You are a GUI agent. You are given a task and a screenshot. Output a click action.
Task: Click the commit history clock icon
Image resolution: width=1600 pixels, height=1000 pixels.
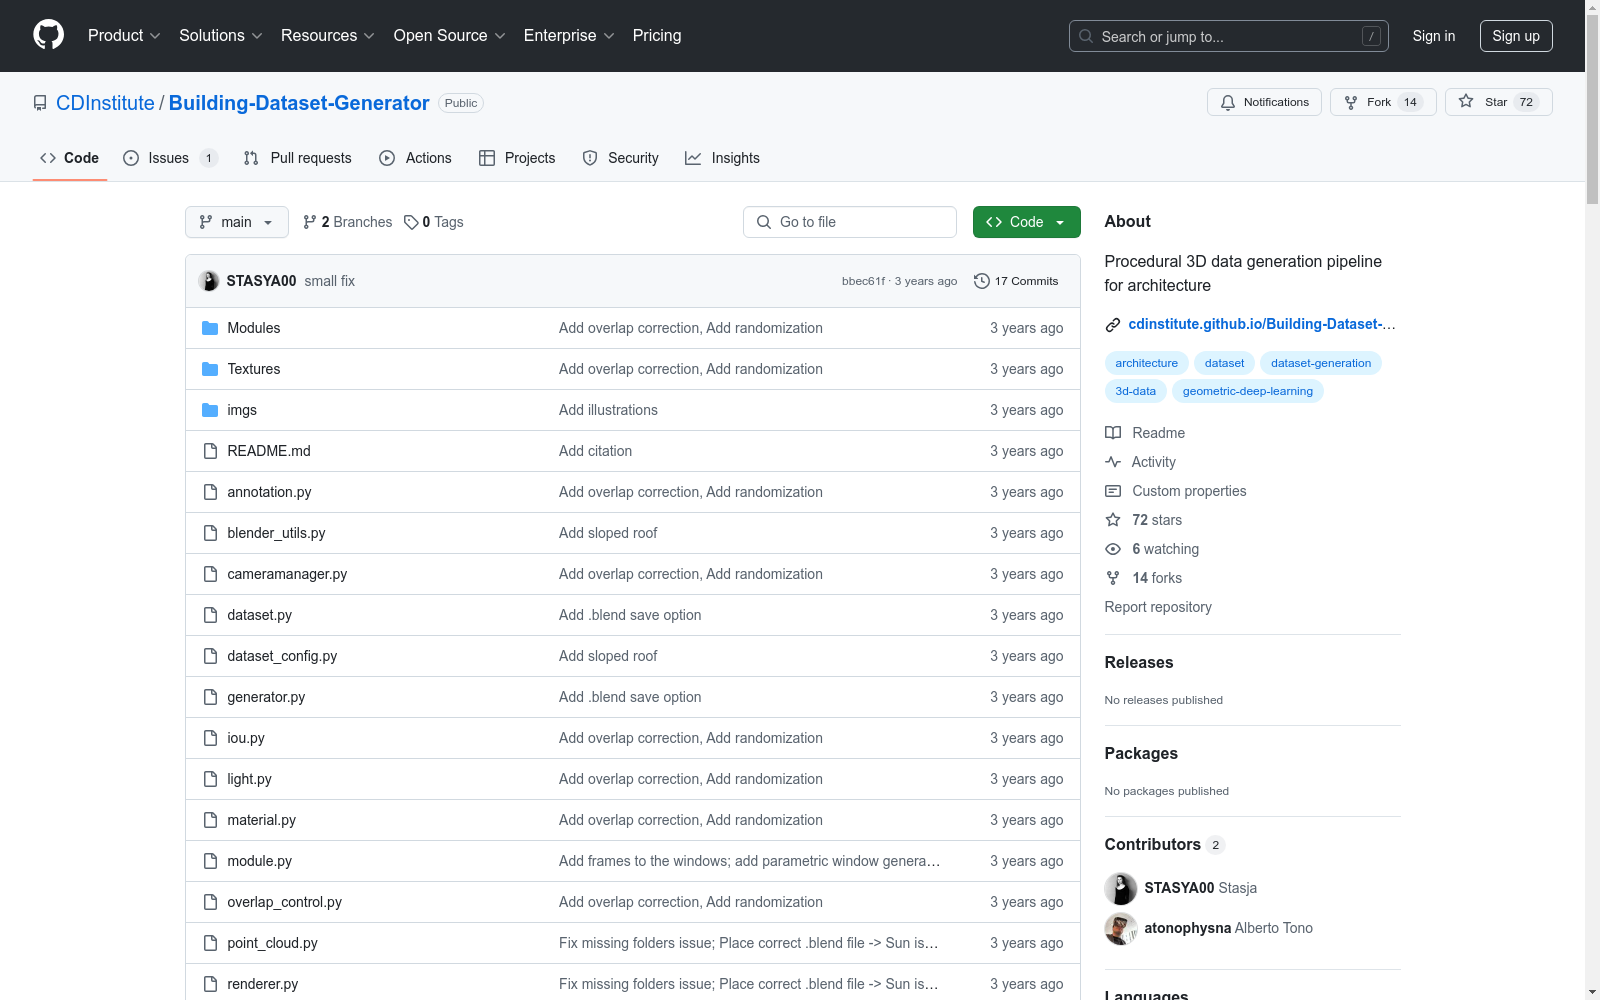tap(982, 281)
